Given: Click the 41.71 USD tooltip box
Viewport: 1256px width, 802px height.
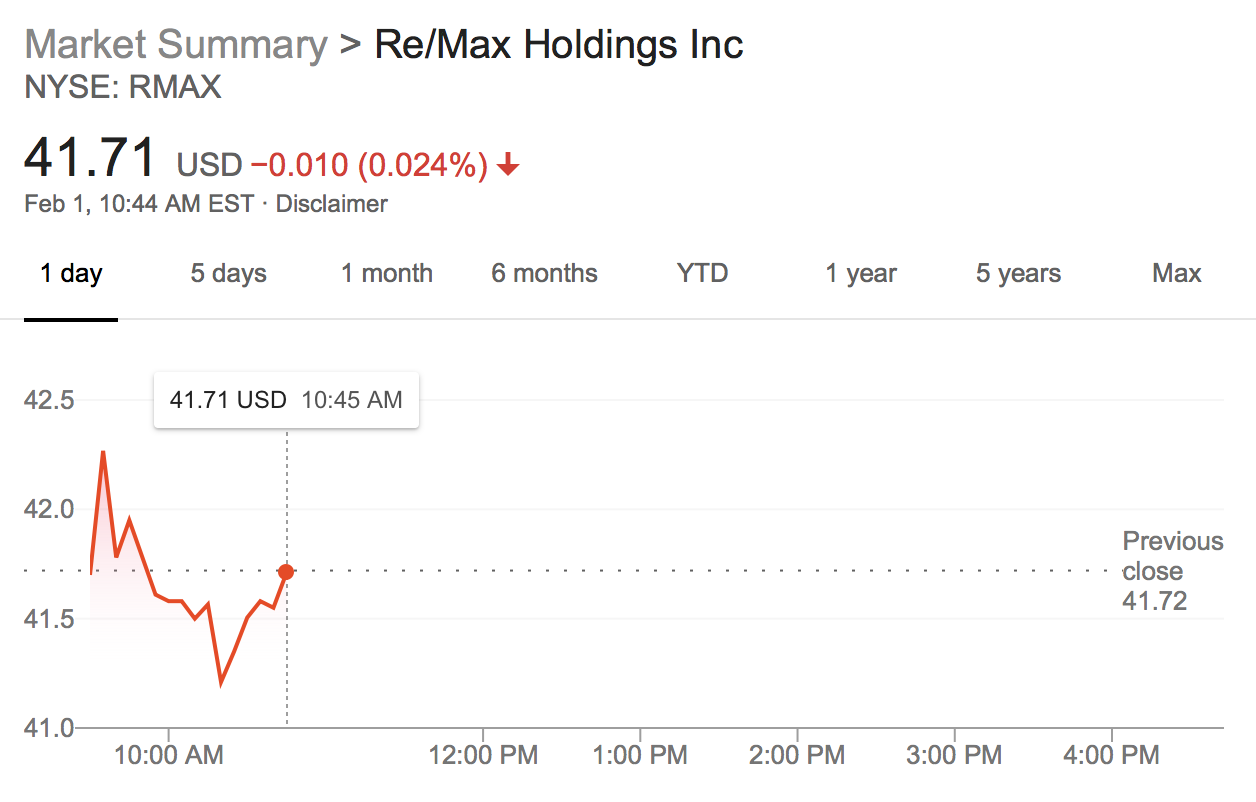Looking at the screenshot, I should tap(286, 400).
